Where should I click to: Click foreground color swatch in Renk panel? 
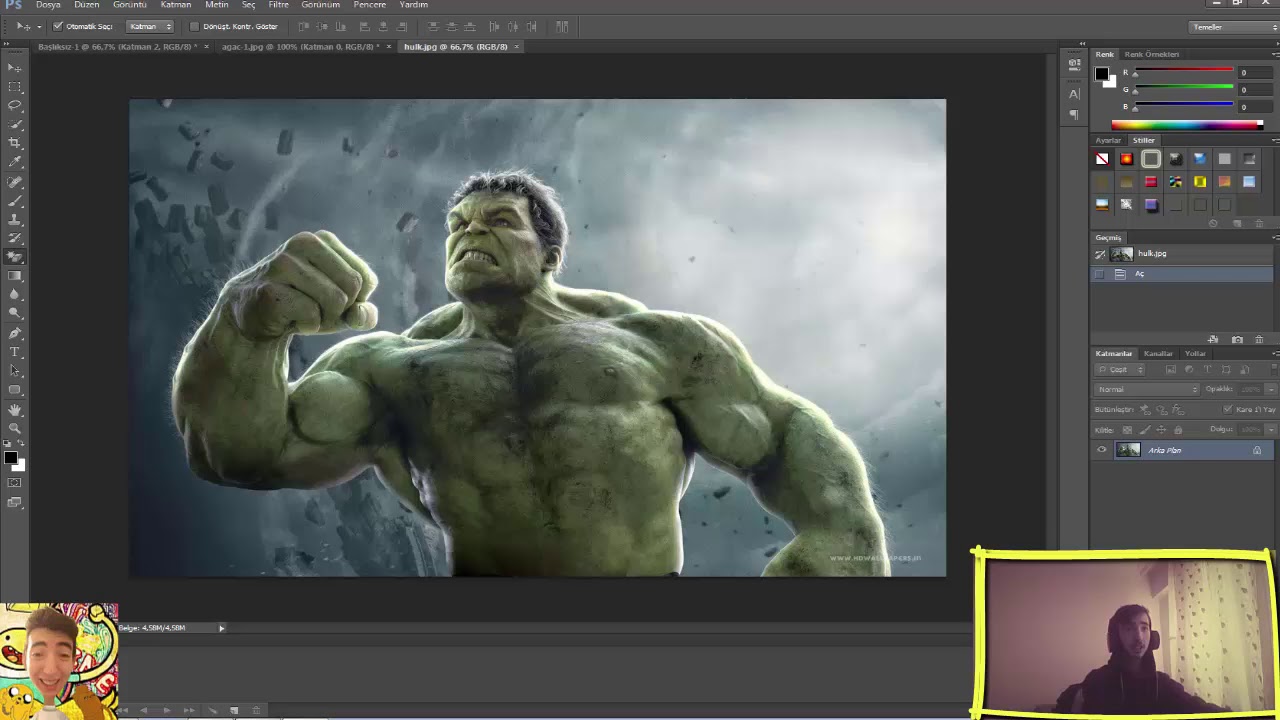(1101, 74)
